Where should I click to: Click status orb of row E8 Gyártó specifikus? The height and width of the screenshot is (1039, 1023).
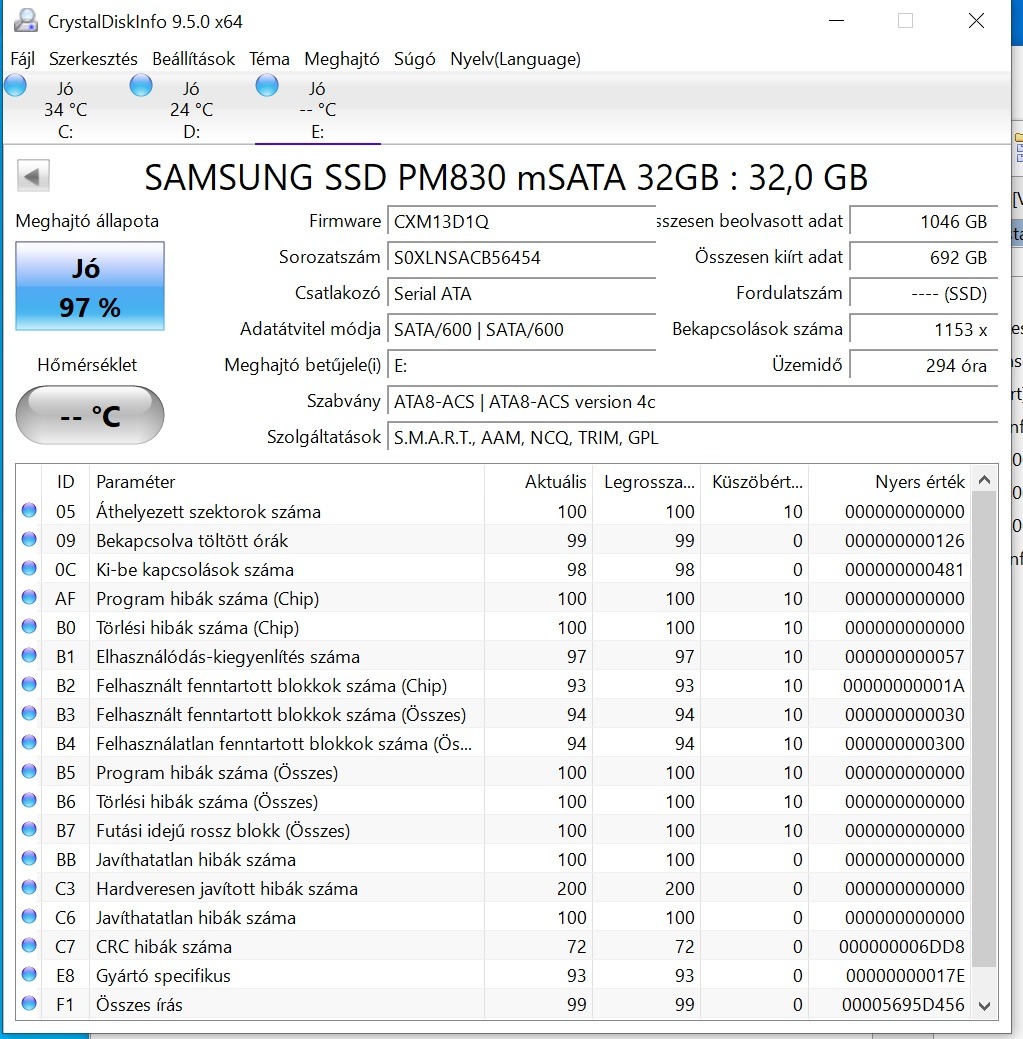[29, 975]
